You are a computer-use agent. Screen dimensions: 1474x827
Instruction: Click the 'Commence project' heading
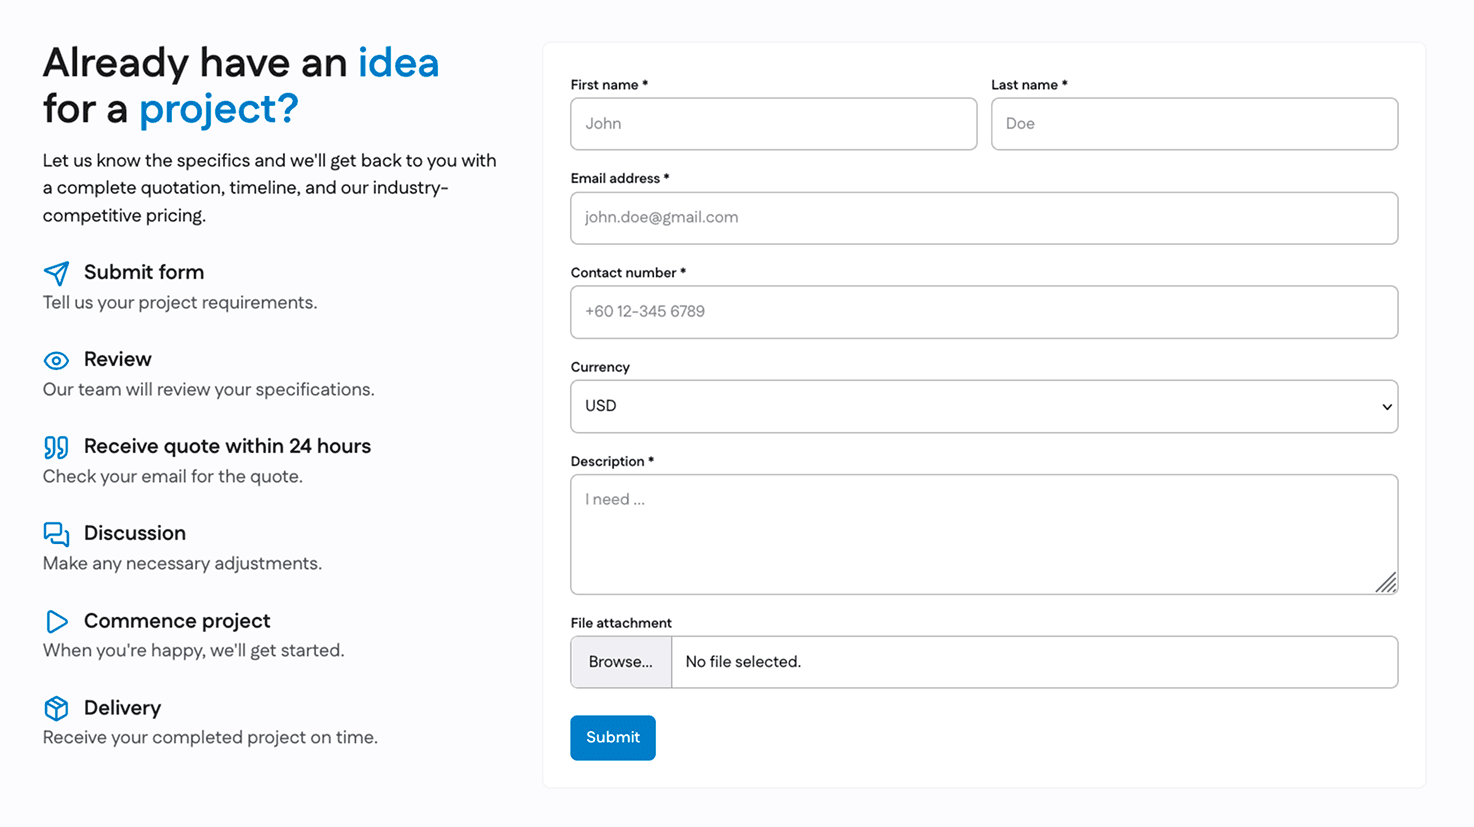[177, 621]
